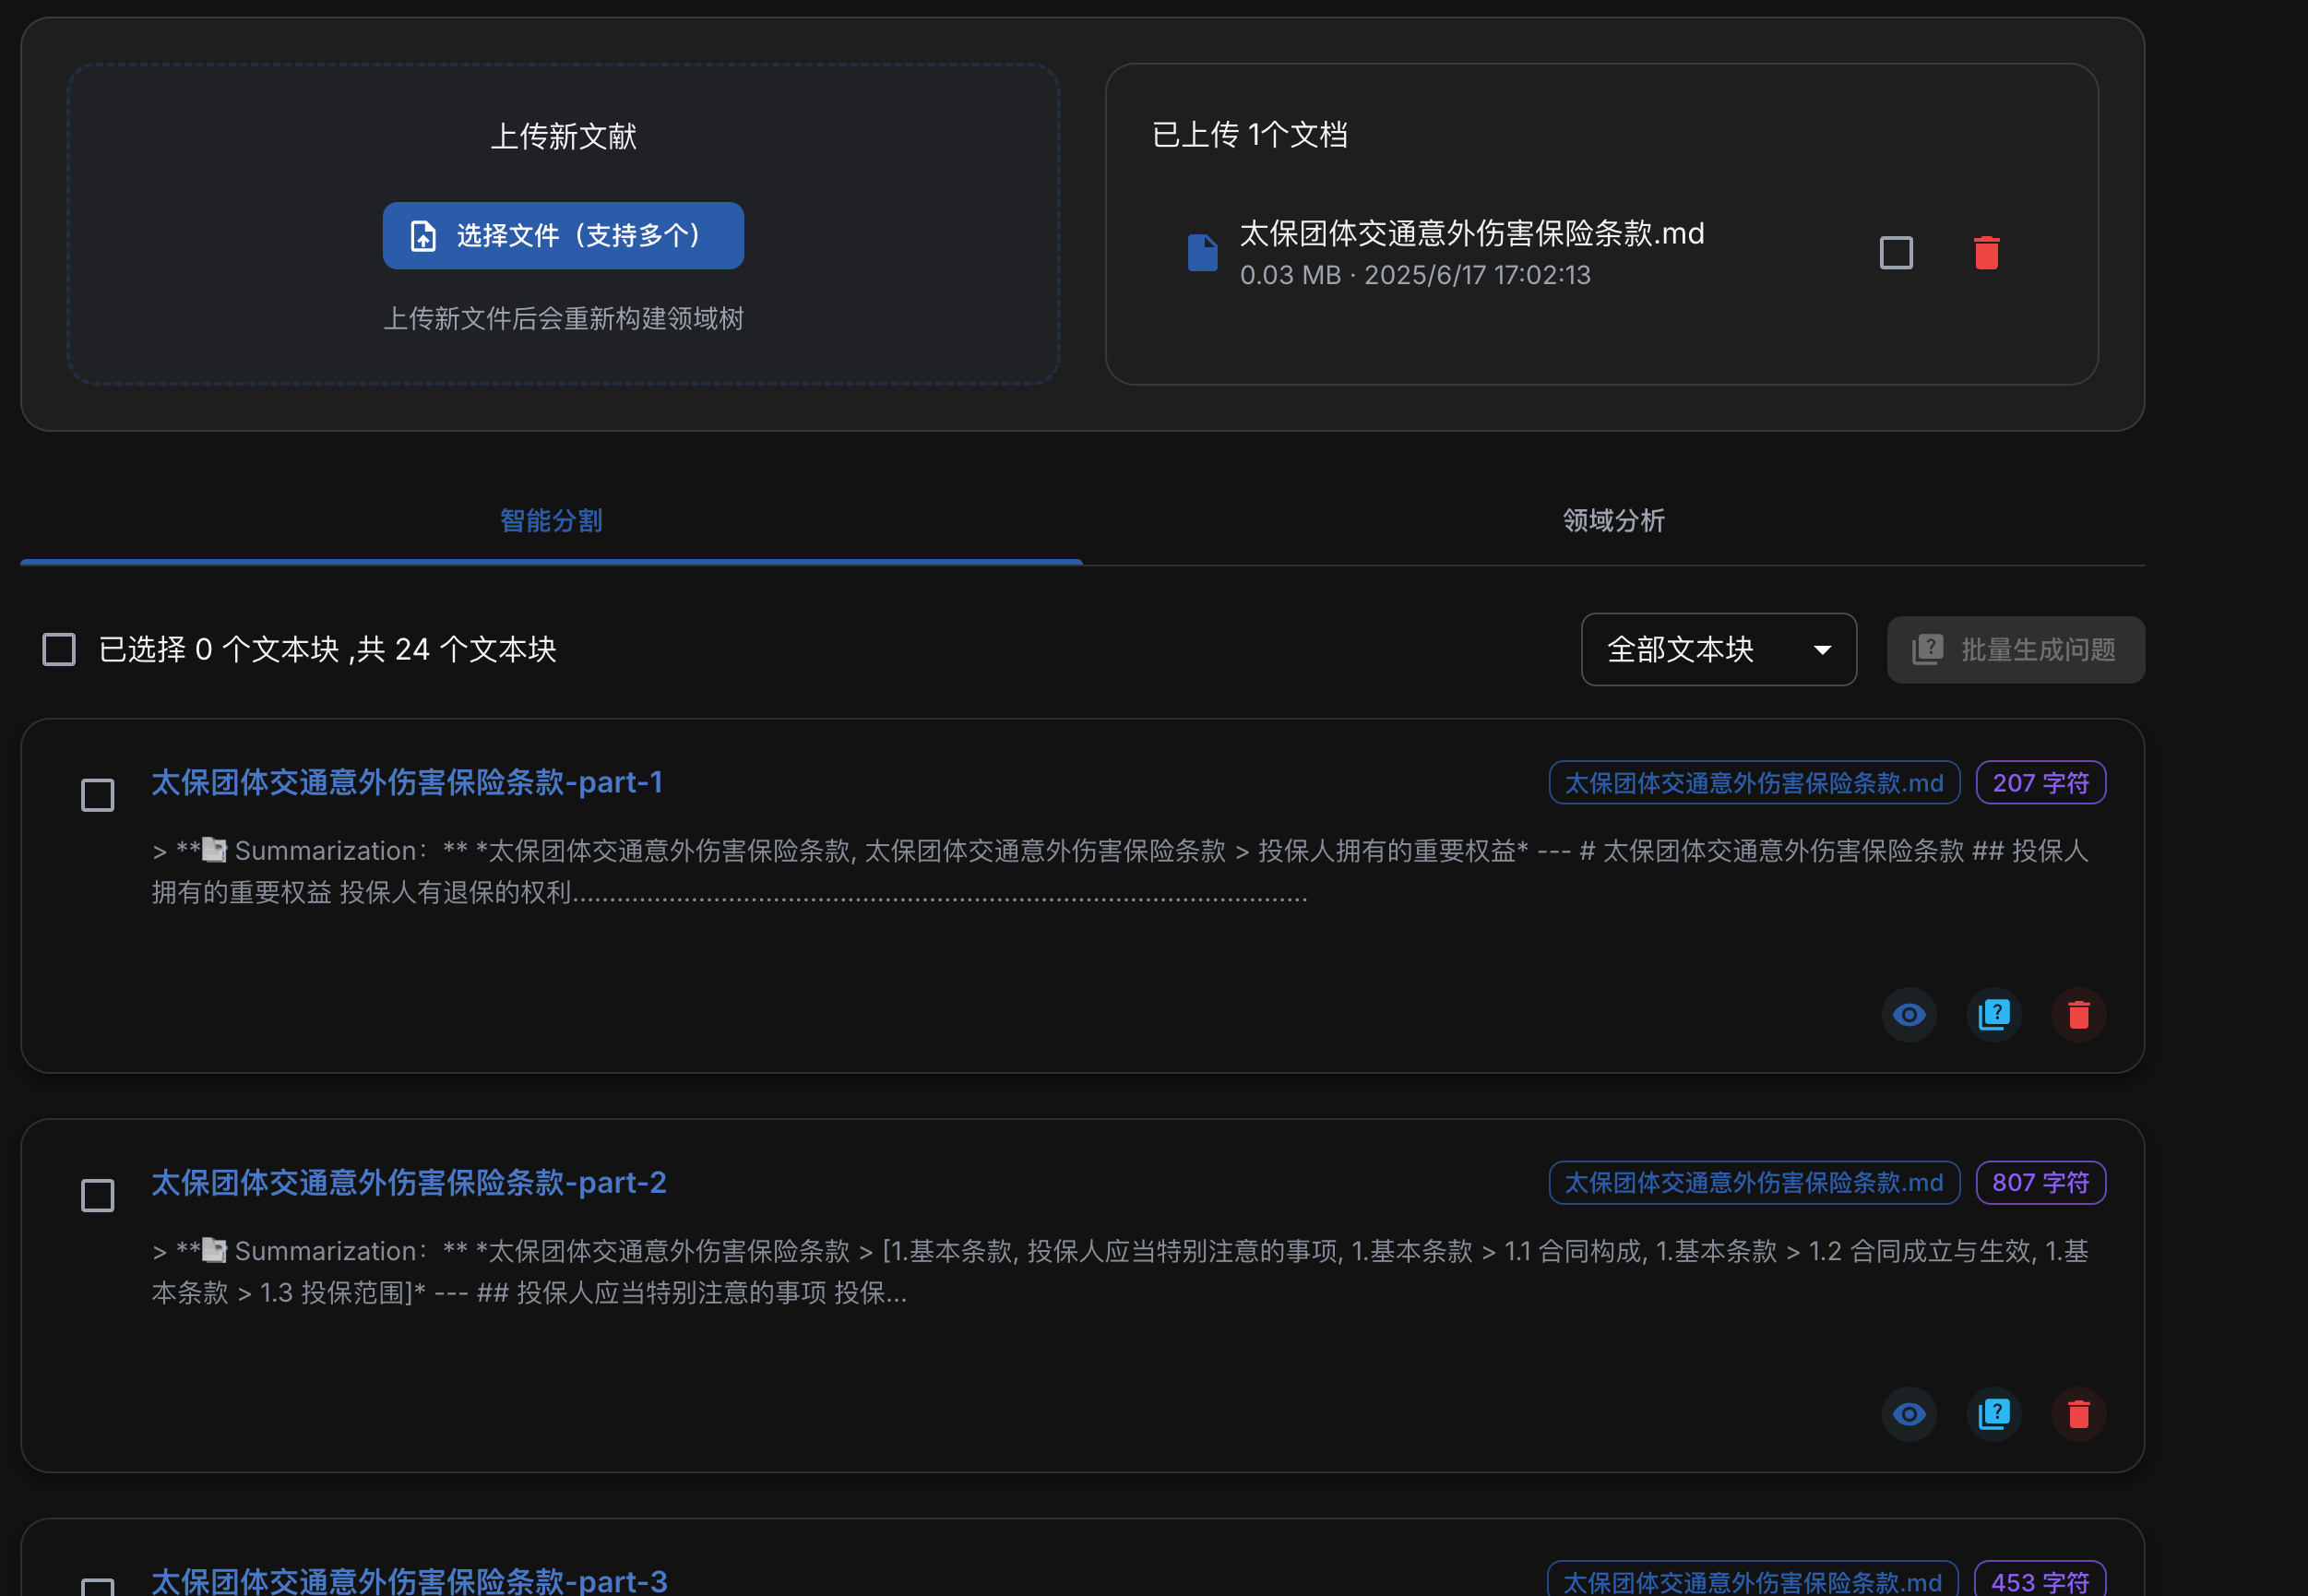The height and width of the screenshot is (1596, 2308).
Task: Generate questions for part-2 block
Action: click(x=1993, y=1413)
